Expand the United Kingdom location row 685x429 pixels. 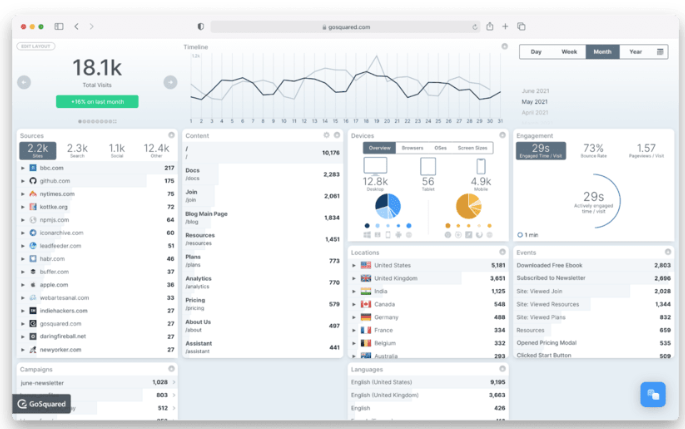[x=354, y=278]
